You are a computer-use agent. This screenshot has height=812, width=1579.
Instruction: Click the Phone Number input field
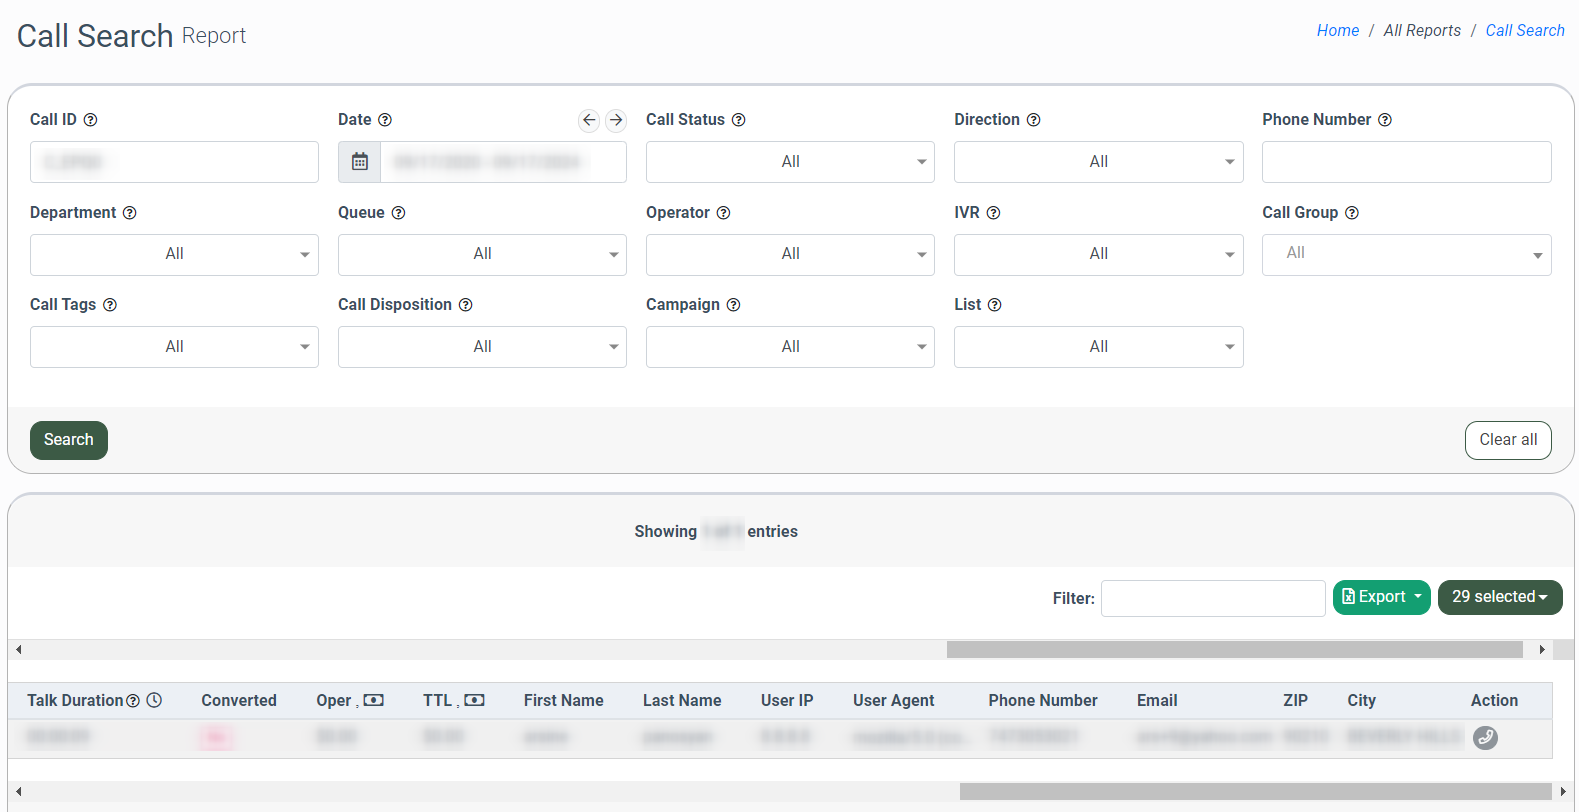point(1406,162)
